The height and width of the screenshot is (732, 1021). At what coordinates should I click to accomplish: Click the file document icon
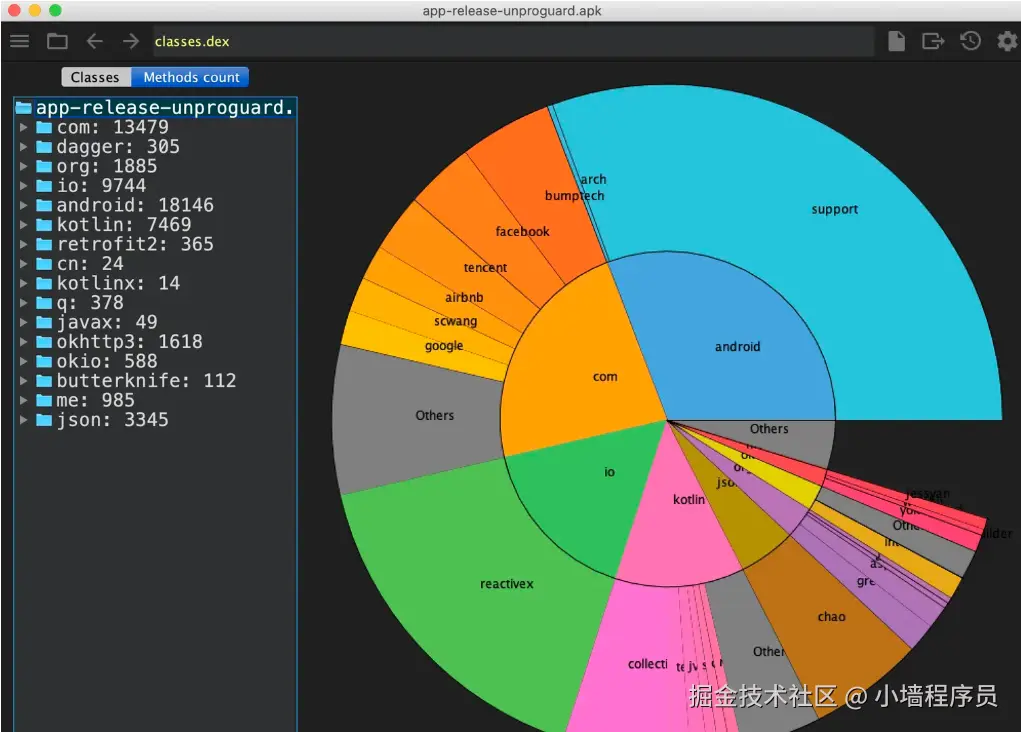897,41
